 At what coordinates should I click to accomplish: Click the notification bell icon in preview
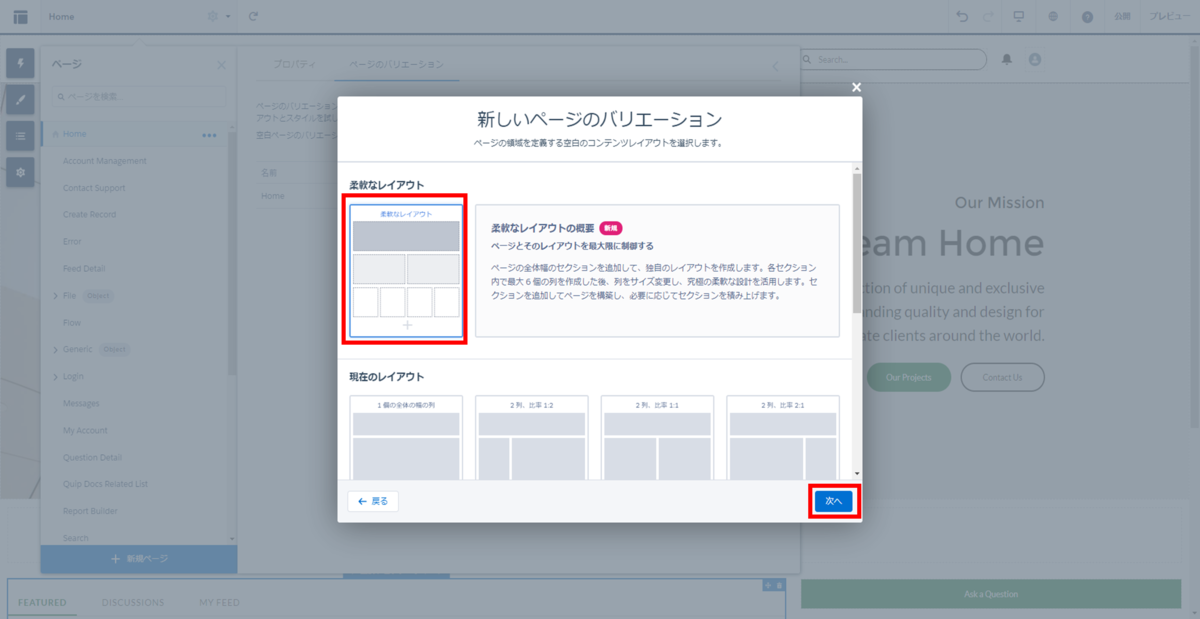tap(1007, 60)
